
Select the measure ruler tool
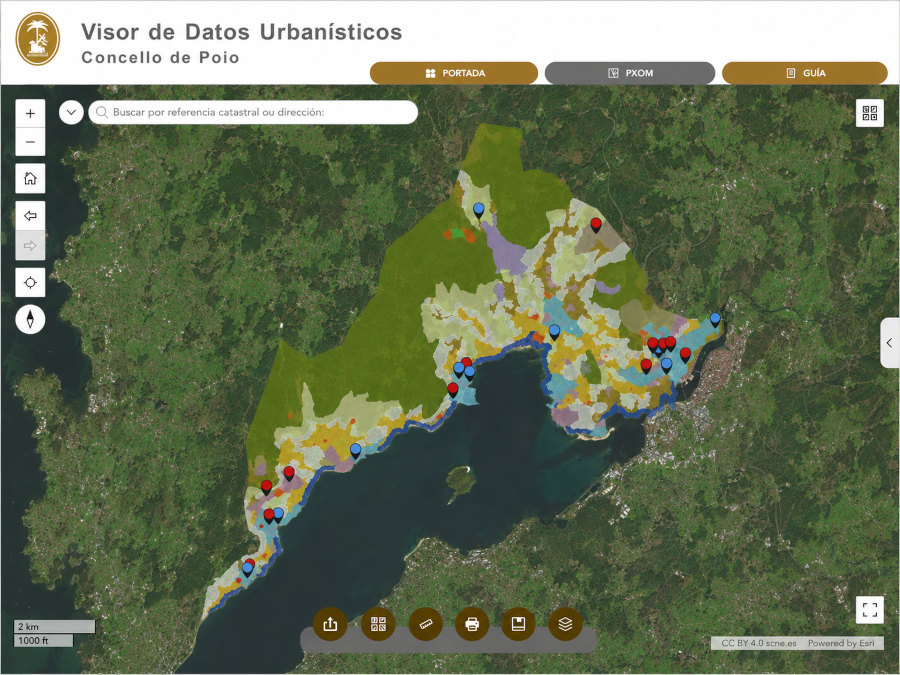click(x=425, y=623)
